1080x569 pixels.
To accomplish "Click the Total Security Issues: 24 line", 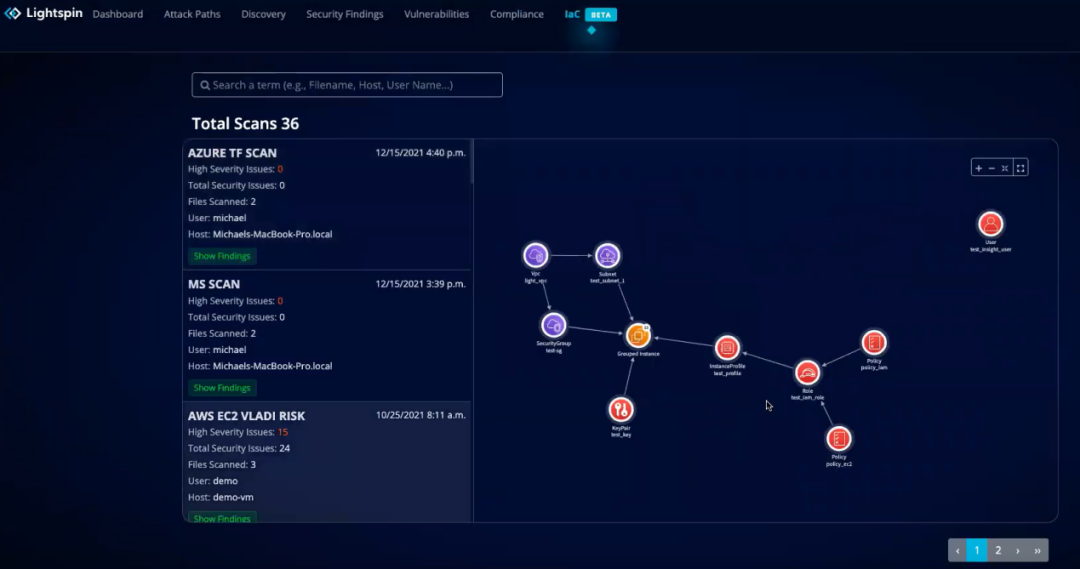I will point(239,448).
